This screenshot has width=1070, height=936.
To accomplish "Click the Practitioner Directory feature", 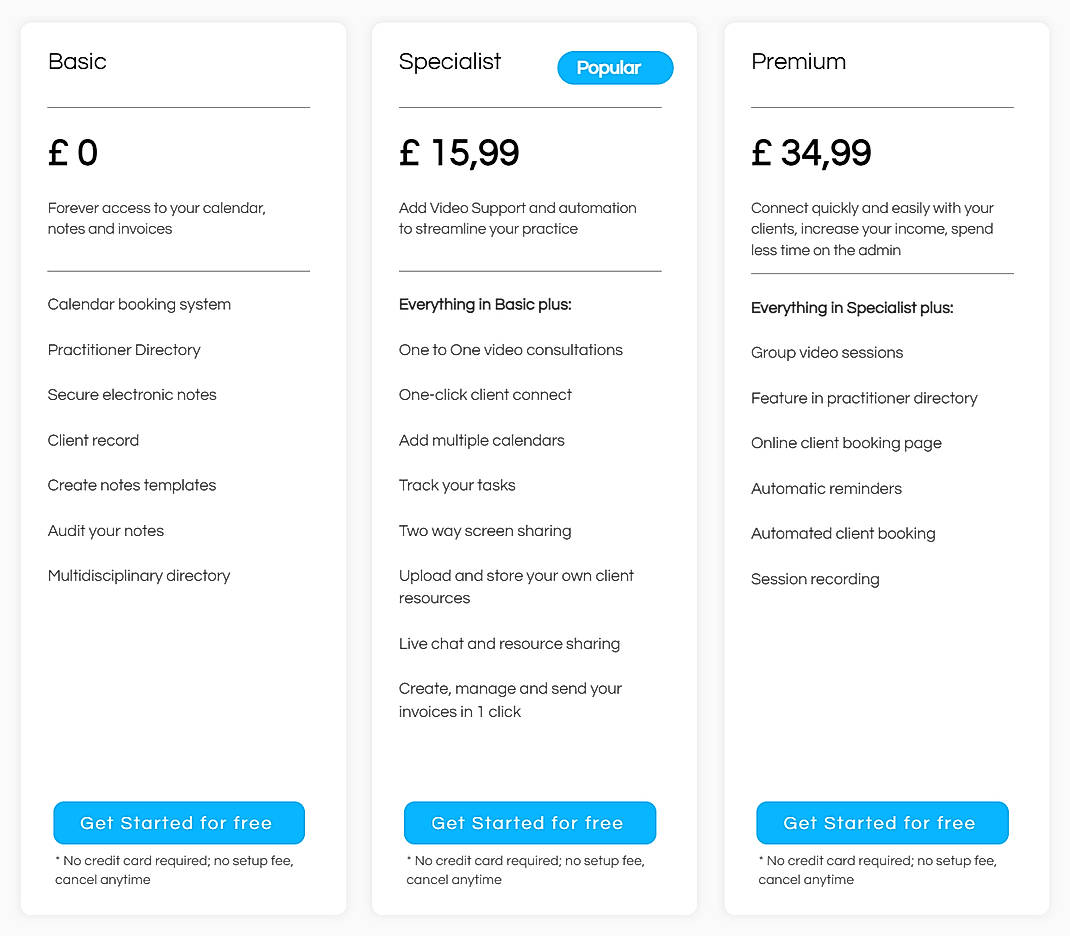I will pyautogui.click(x=124, y=350).
